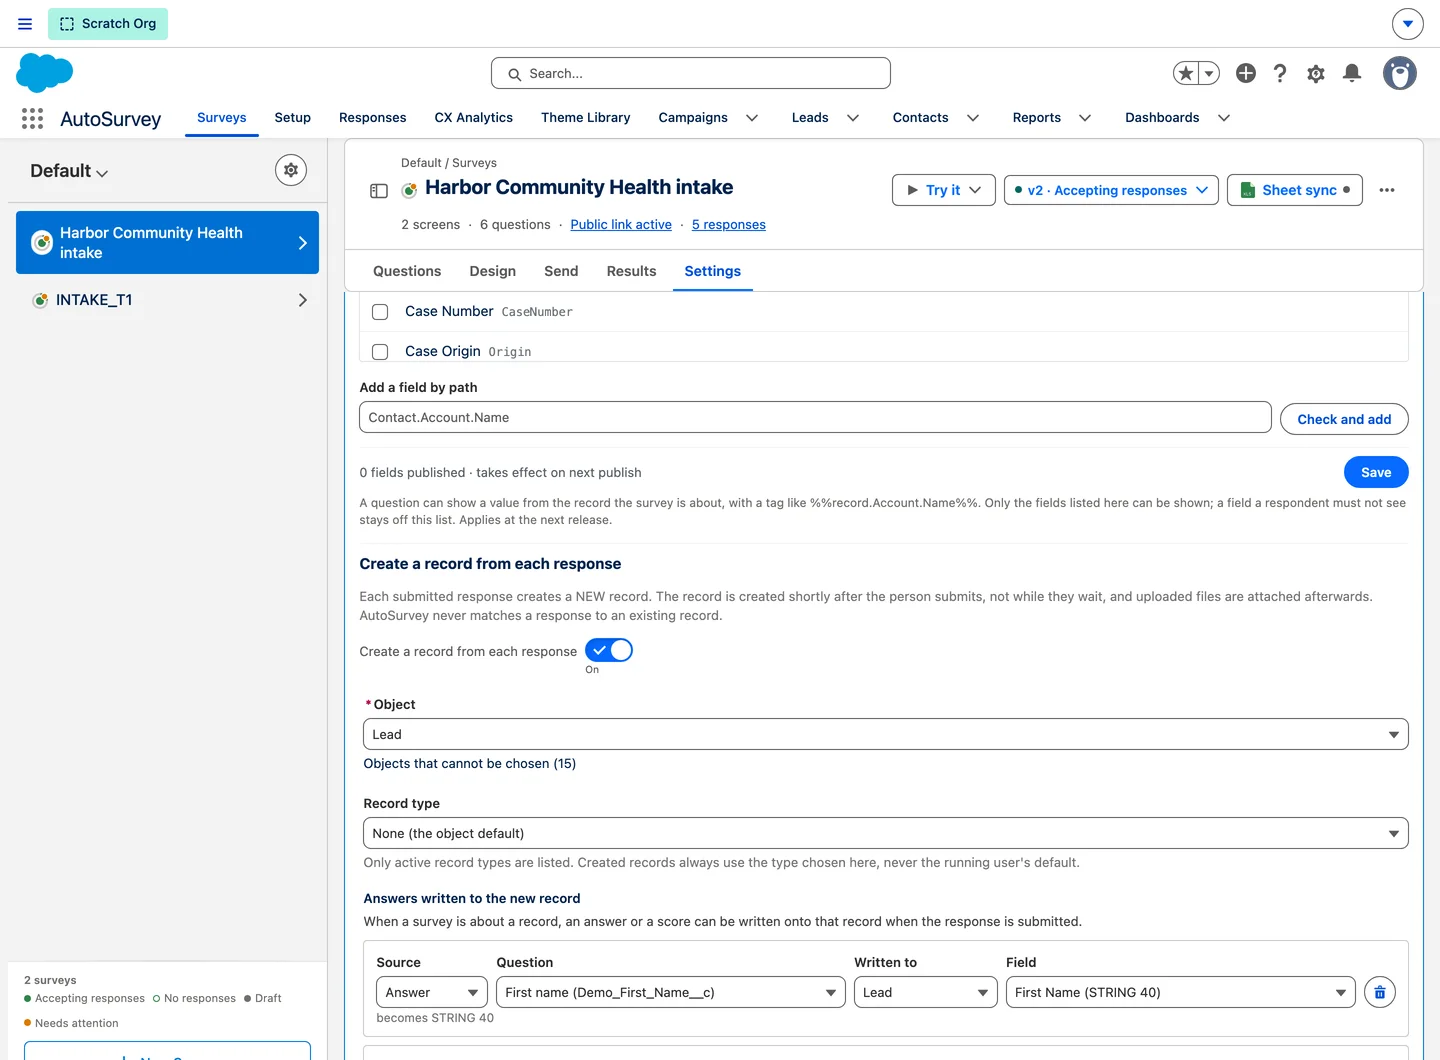Click the survey status icon beside title
Image resolution: width=1440 pixels, height=1060 pixels.
tap(409, 190)
